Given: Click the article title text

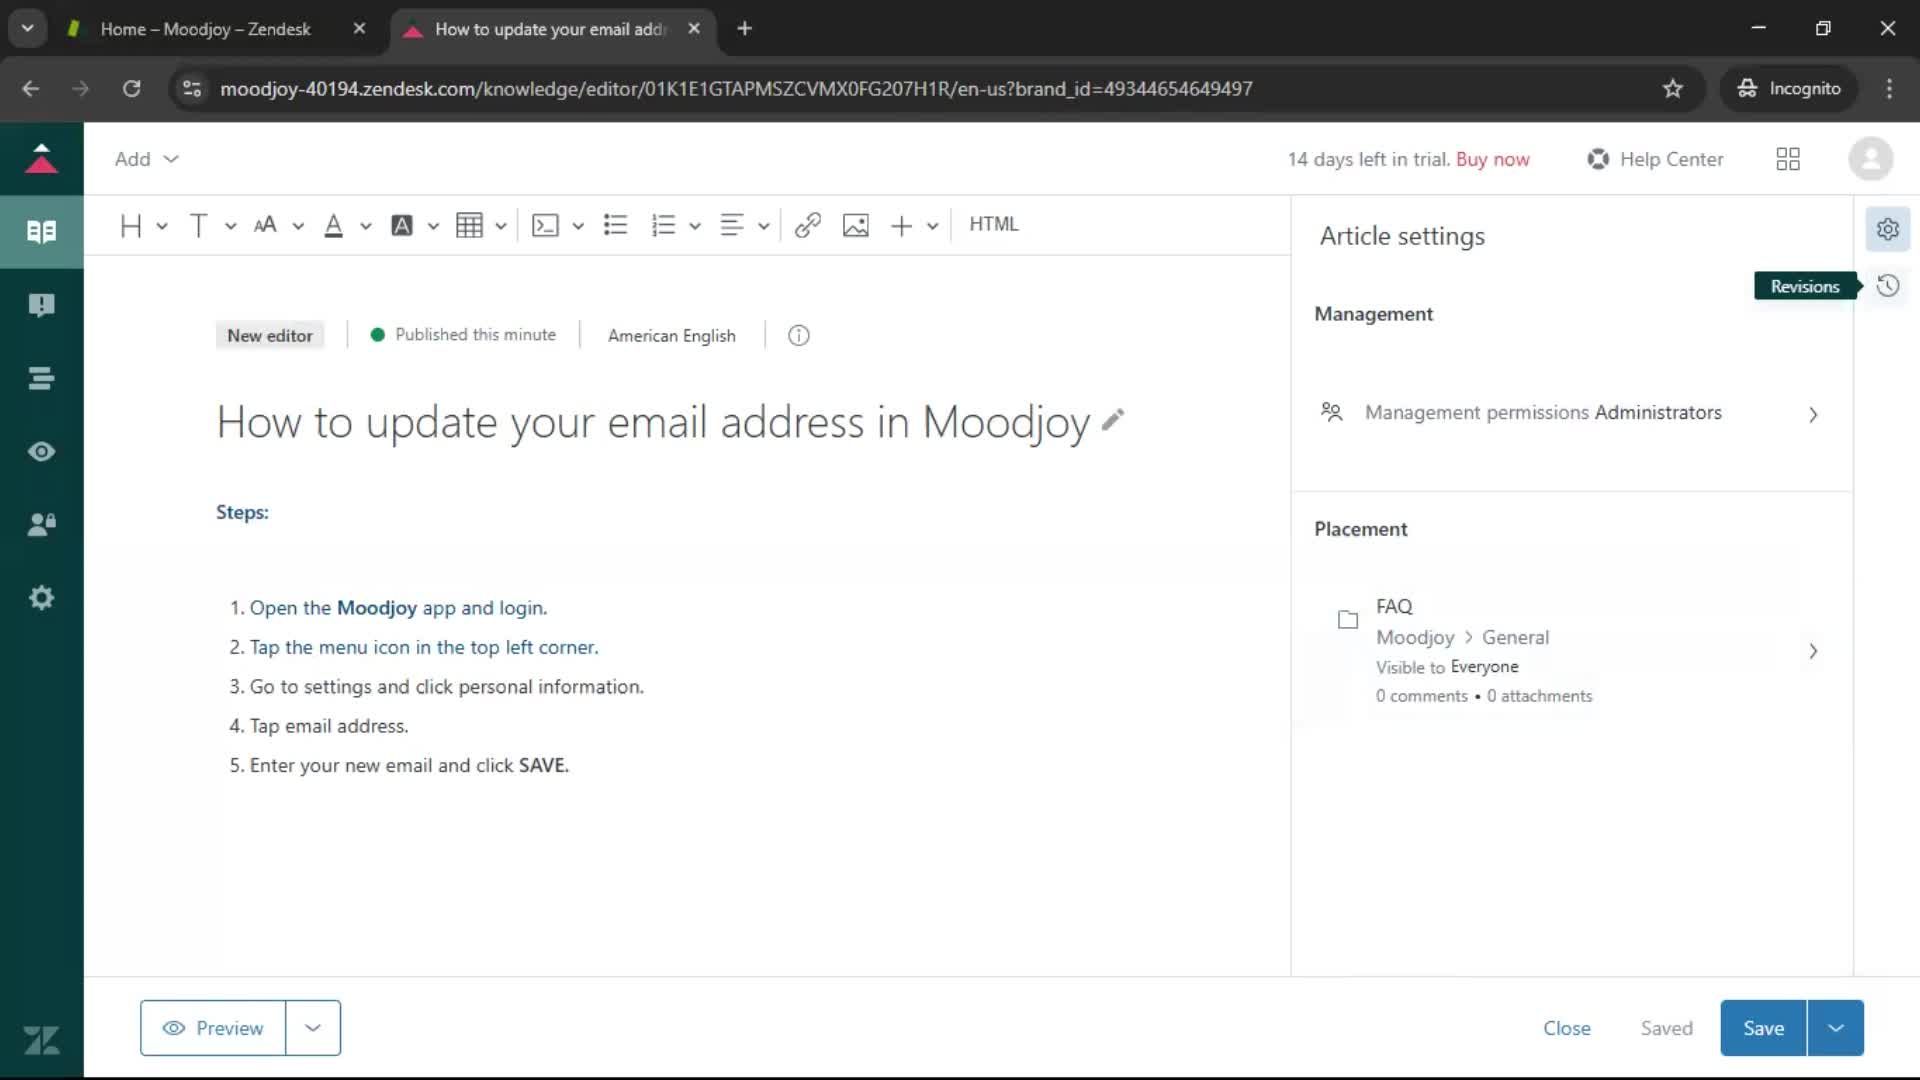Looking at the screenshot, I should coord(653,422).
